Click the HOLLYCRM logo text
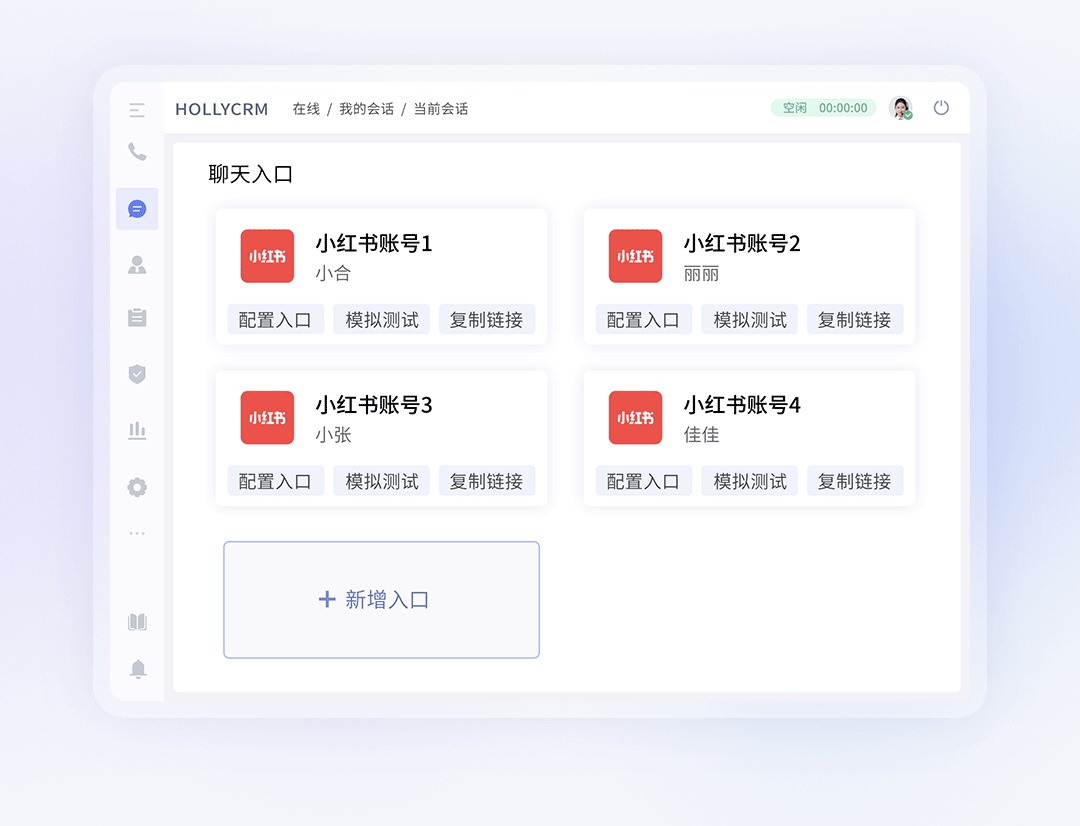The width and height of the screenshot is (1080, 826). click(x=222, y=110)
